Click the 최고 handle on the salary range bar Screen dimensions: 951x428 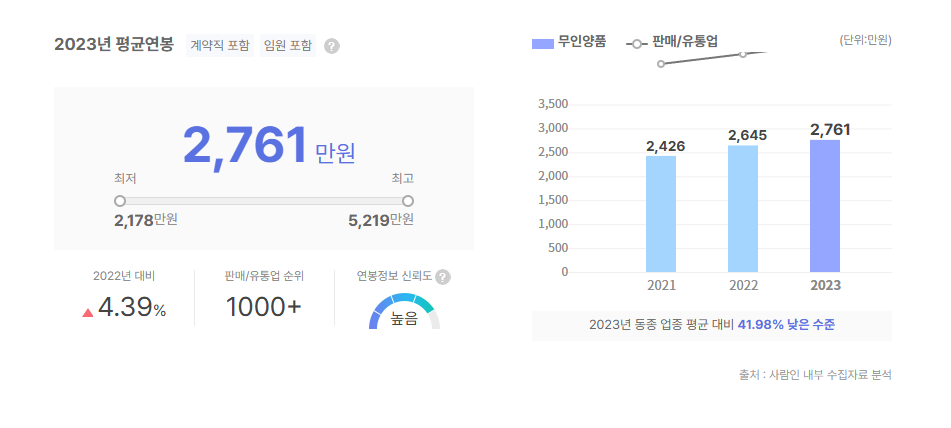408,201
